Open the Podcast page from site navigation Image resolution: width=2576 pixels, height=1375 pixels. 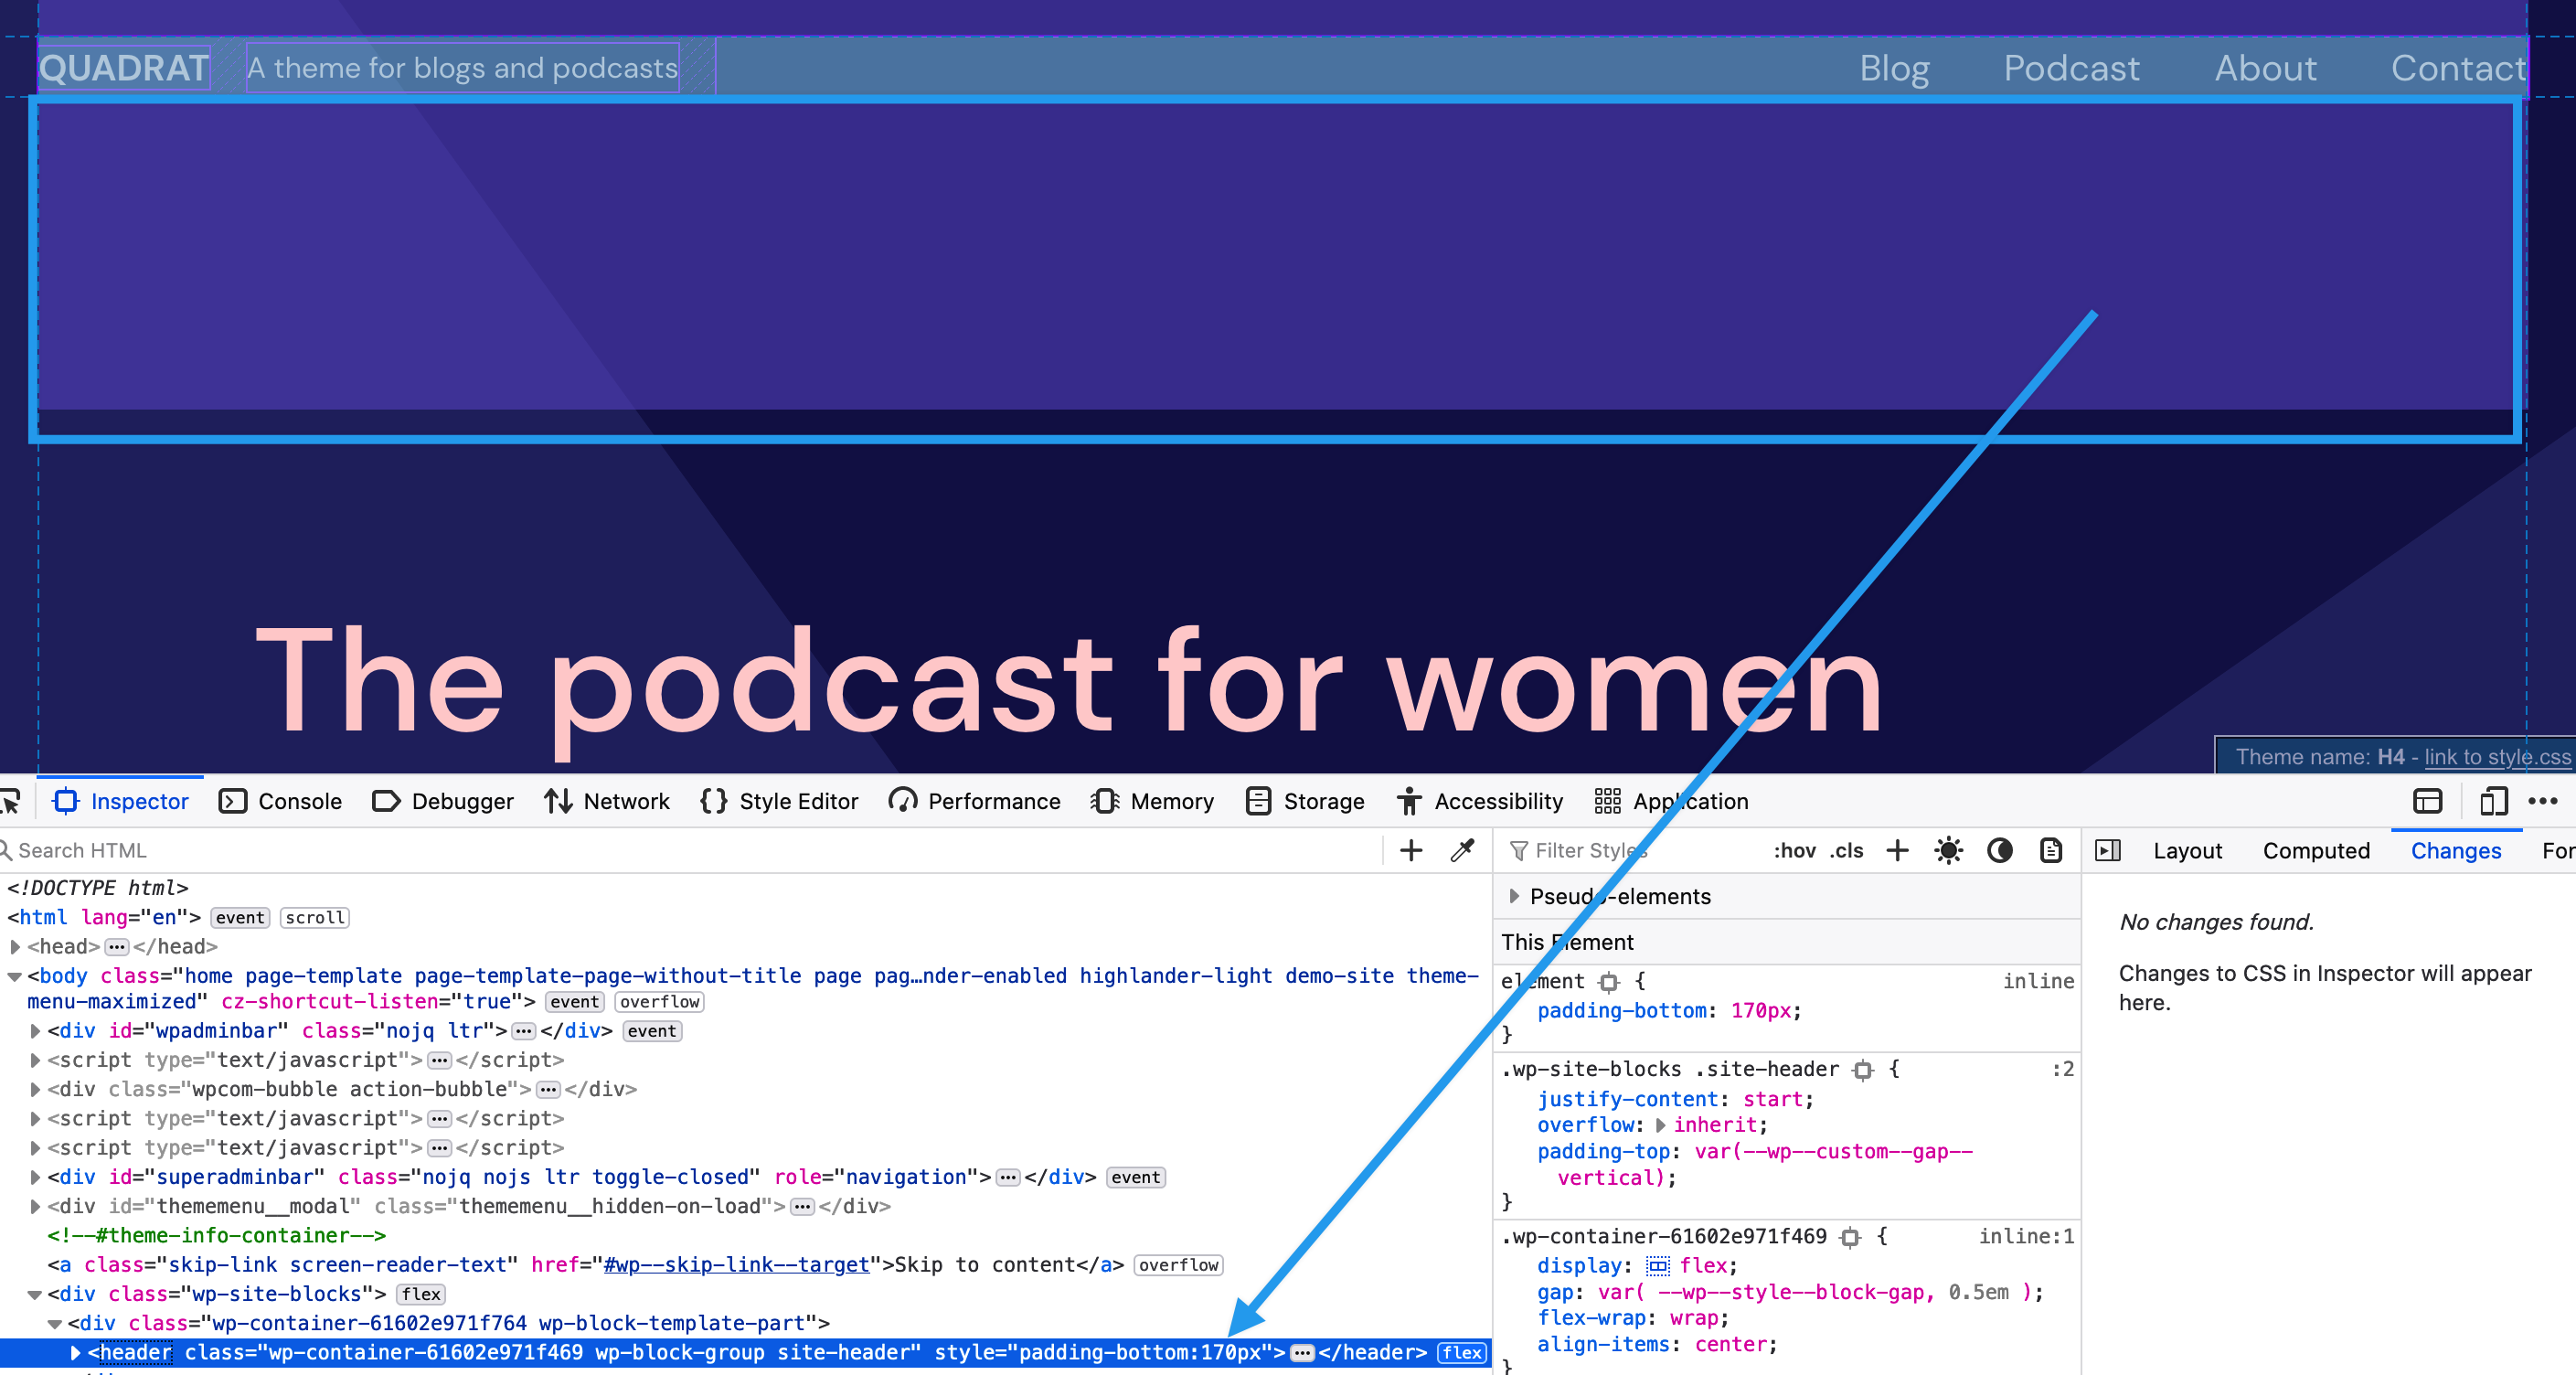click(x=2071, y=67)
